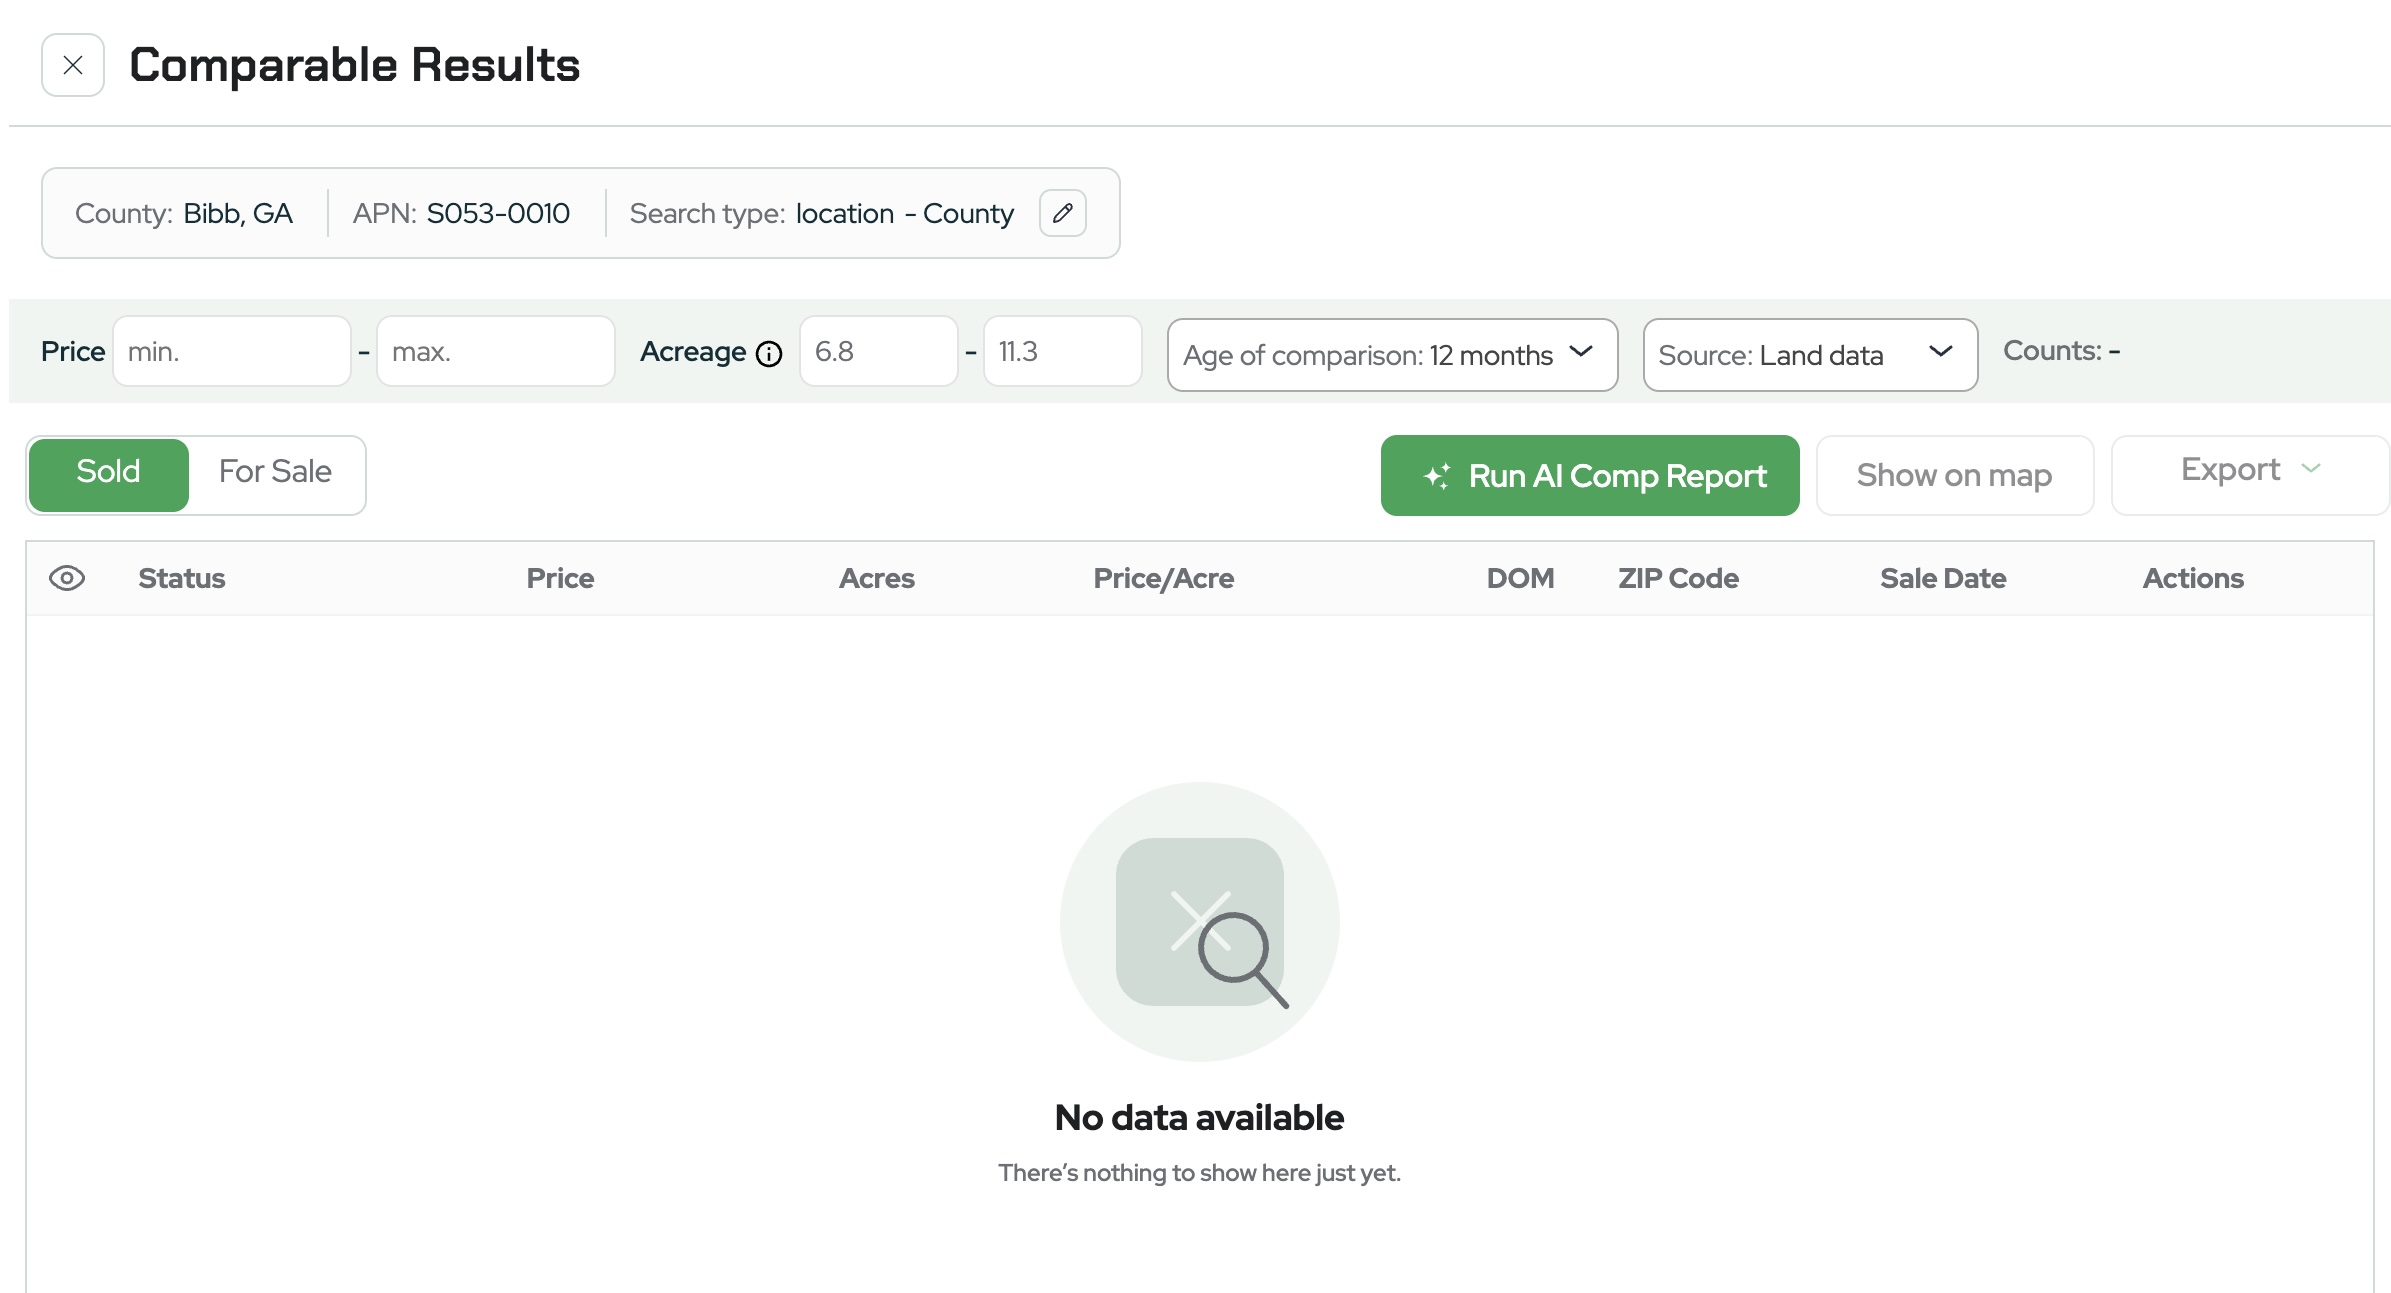Sort by the Sale Date column header
The width and height of the screenshot is (2391, 1293).
[1942, 578]
